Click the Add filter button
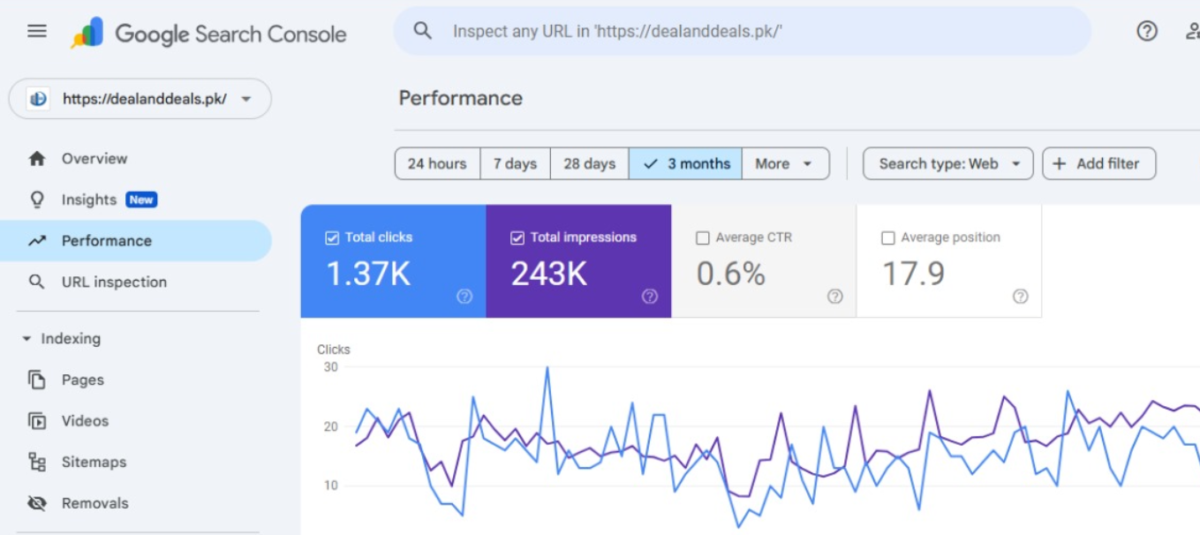Screen dimensions: 1200x535 tap(1099, 164)
